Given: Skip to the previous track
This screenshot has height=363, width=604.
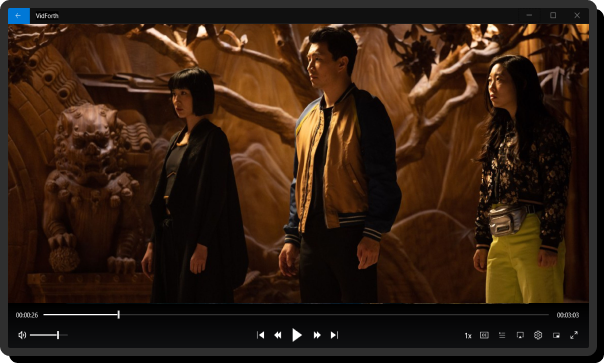Looking at the screenshot, I should [261, 335].
